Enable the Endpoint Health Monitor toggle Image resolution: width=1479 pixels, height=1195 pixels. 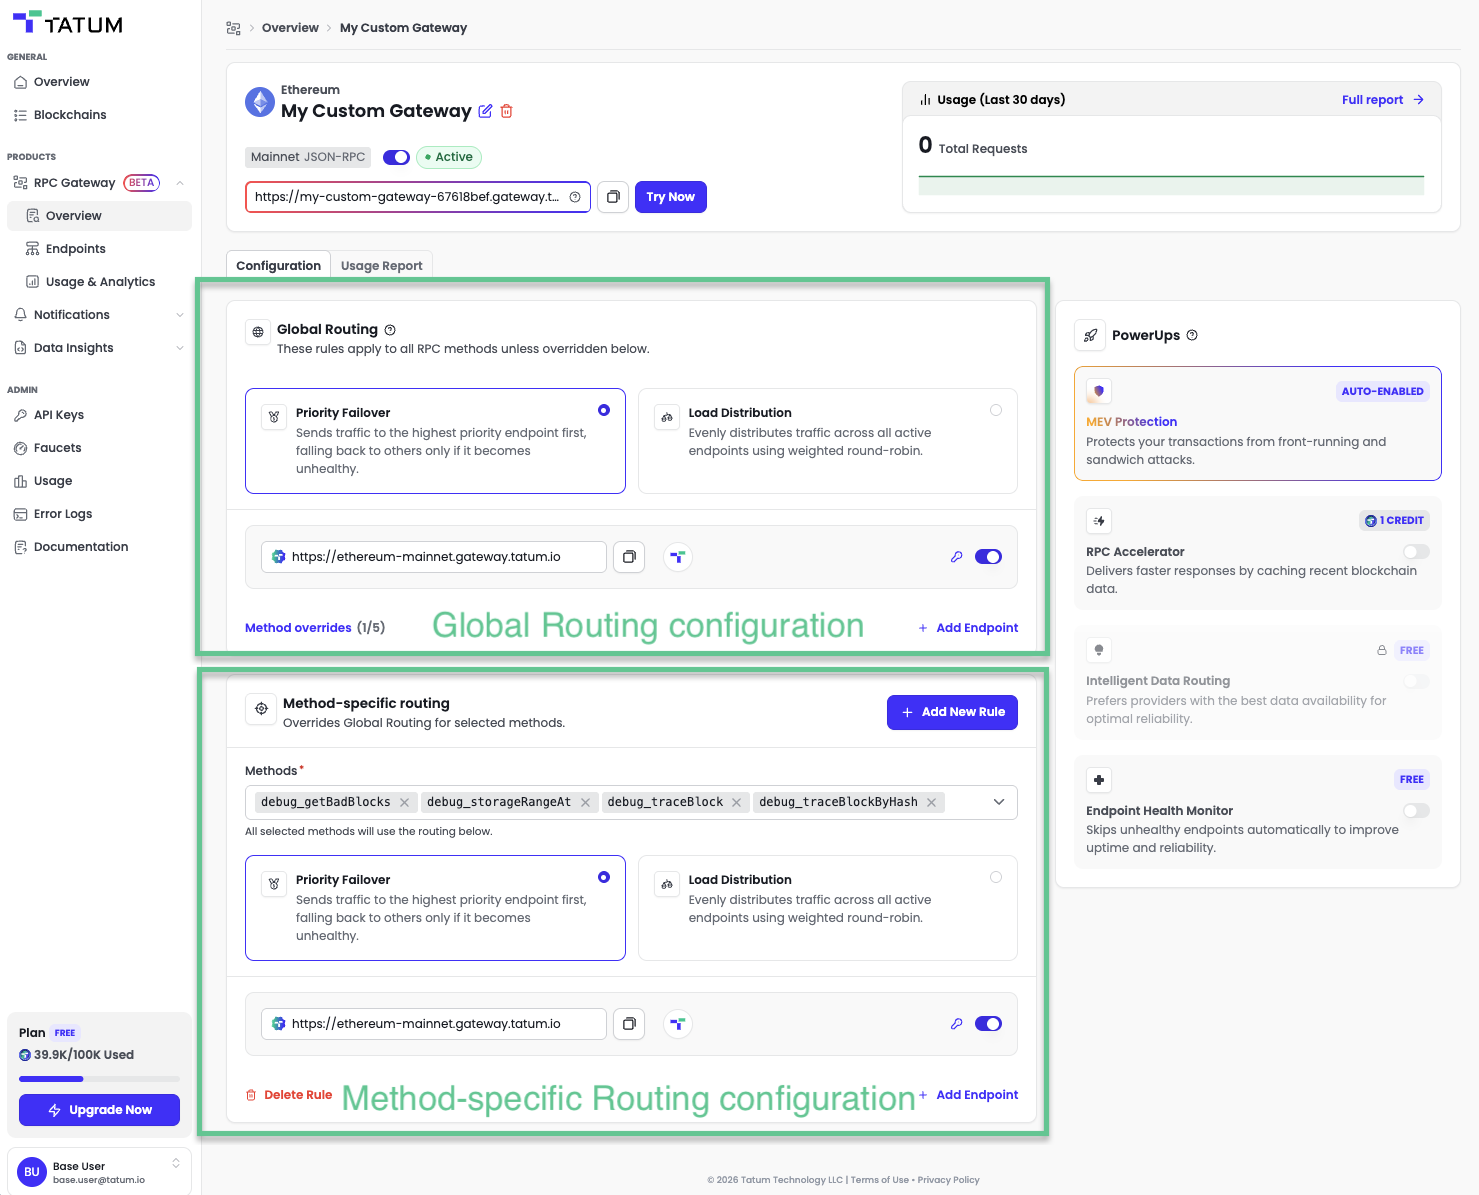[1416, 811]
